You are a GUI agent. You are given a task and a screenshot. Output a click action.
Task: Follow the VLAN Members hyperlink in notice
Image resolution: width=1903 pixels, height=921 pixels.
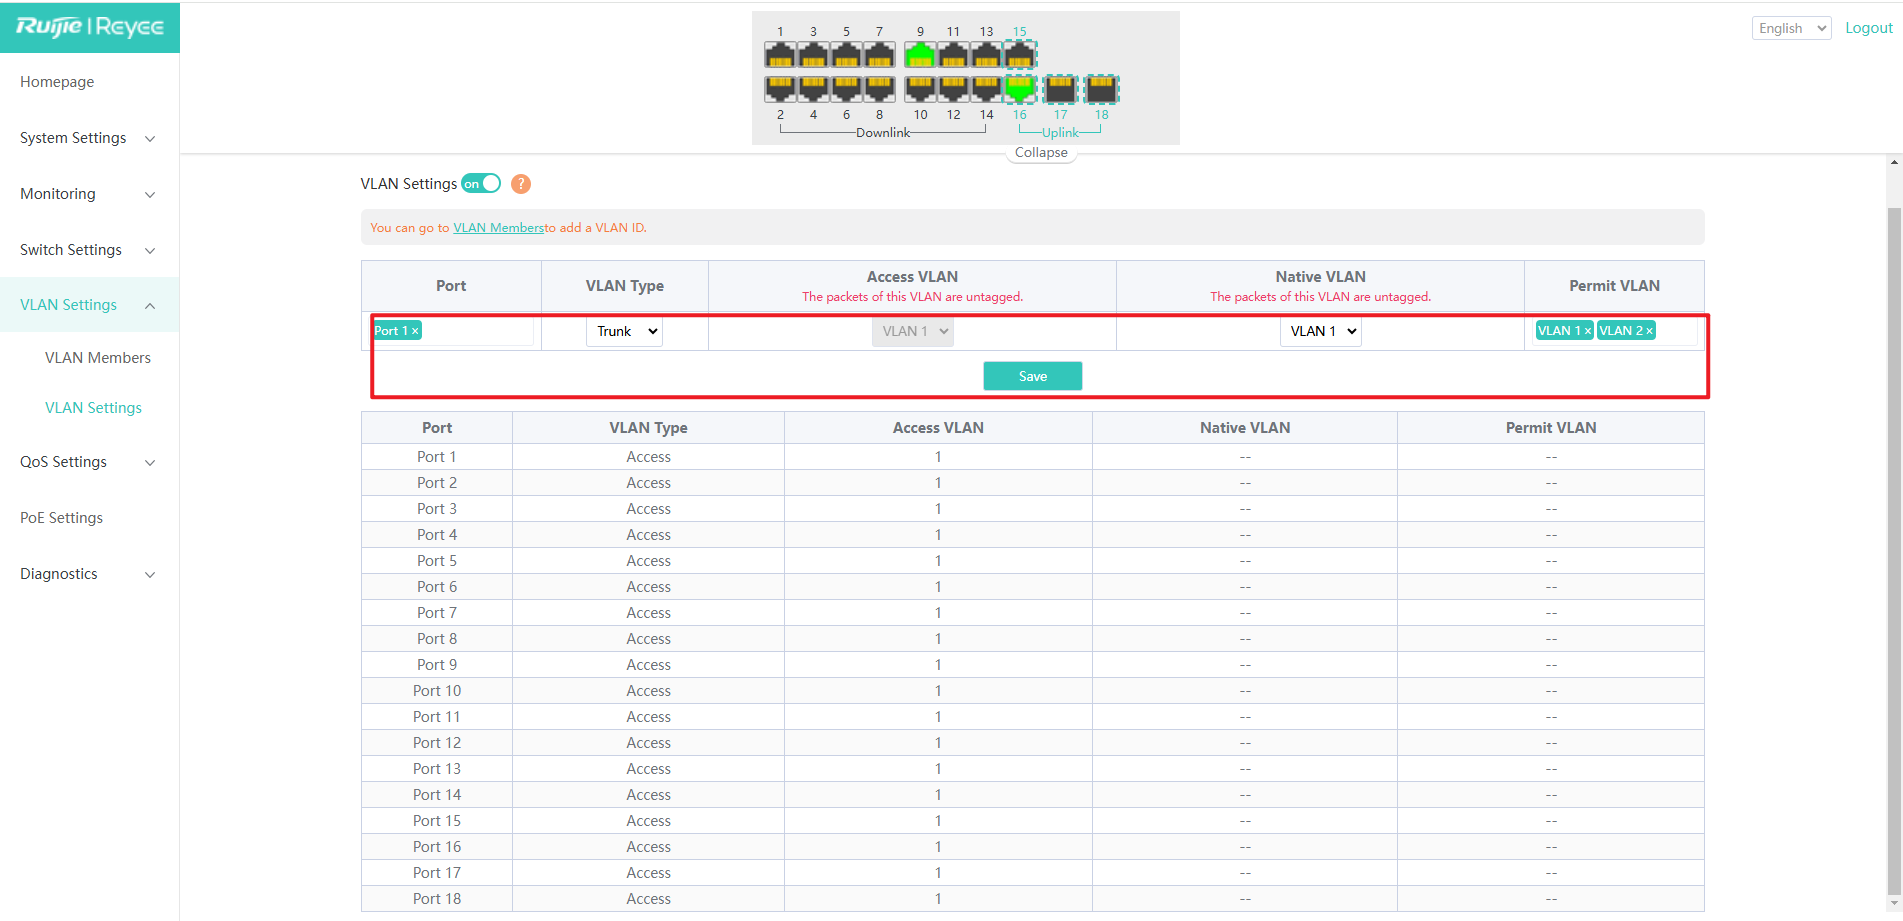[x=498, y=228]
